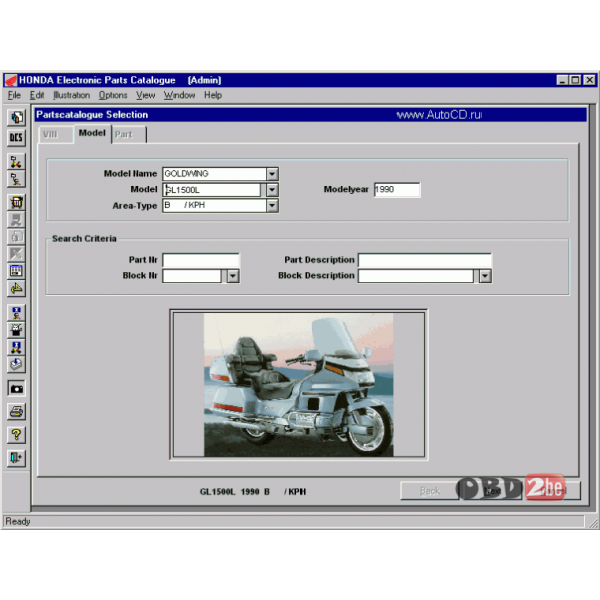Click the greyed-out cart icon

click(x=16, y=220)
